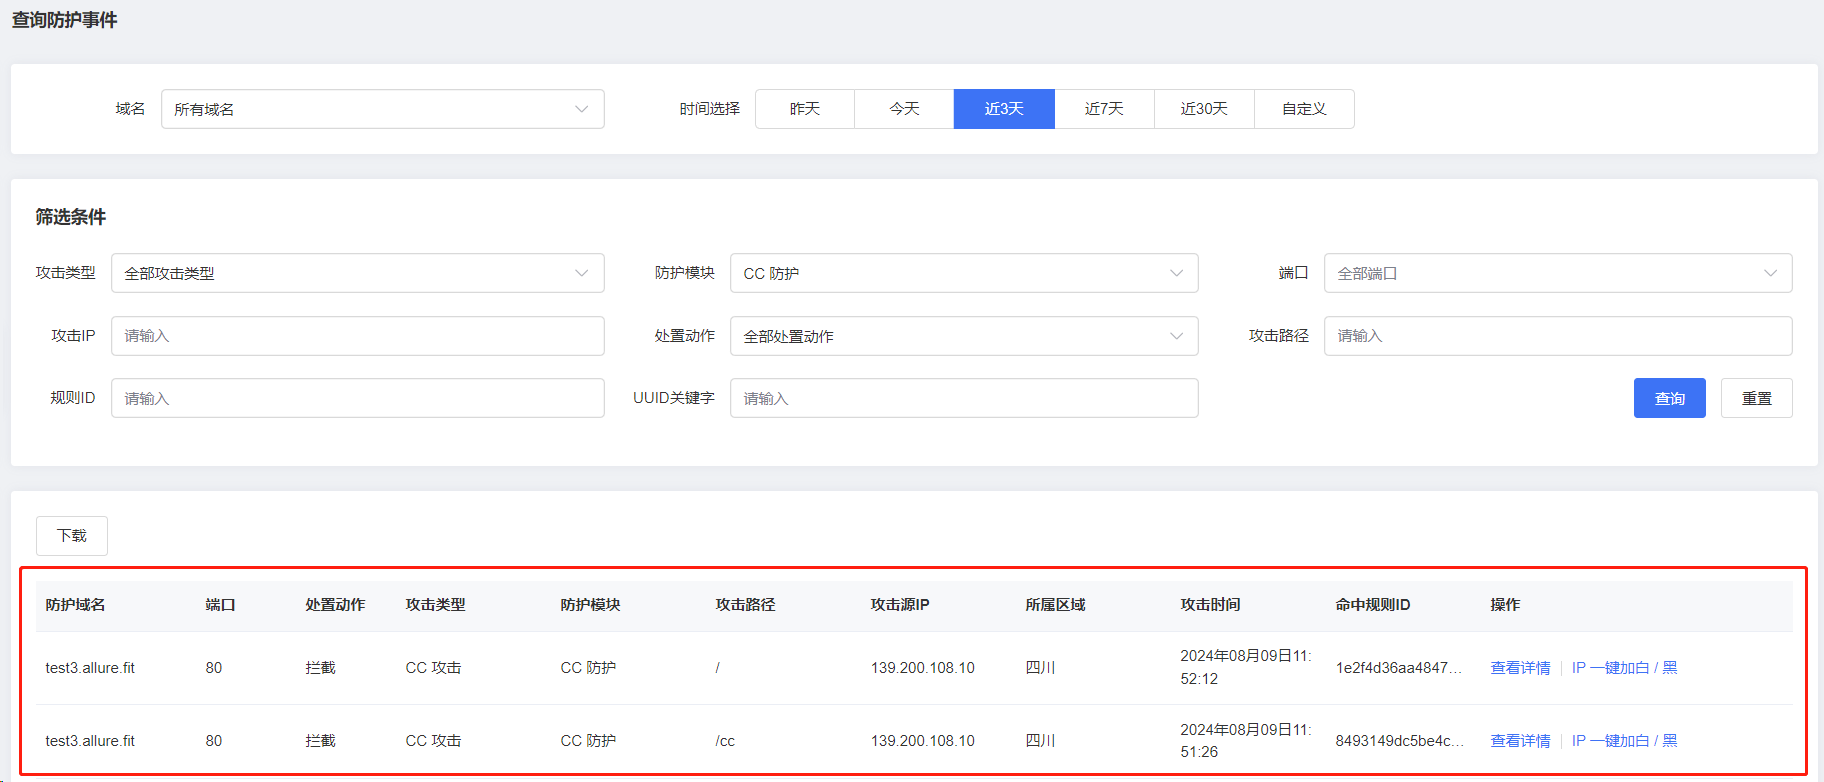Click the 查询防护事件 page title

64,20
